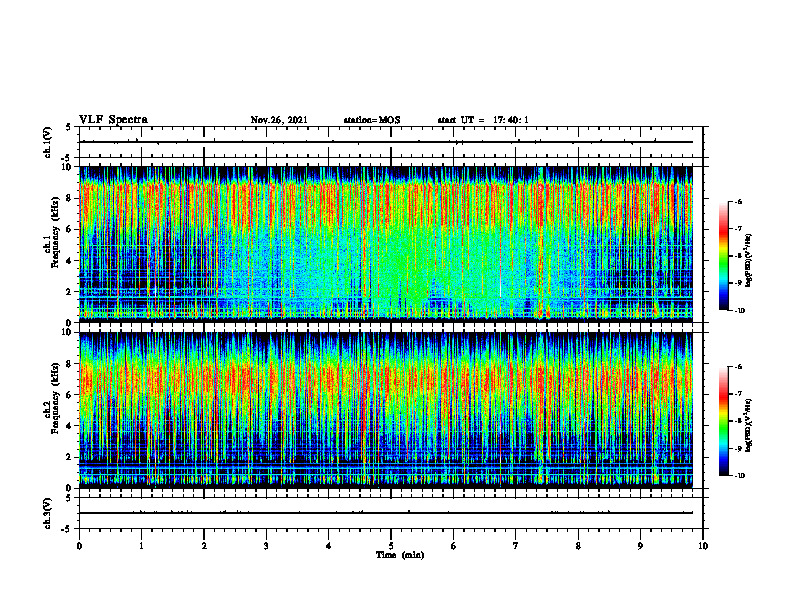Click the time axis tick label "7"
Viewport: 792px width, 612px height.
(516, 546)
